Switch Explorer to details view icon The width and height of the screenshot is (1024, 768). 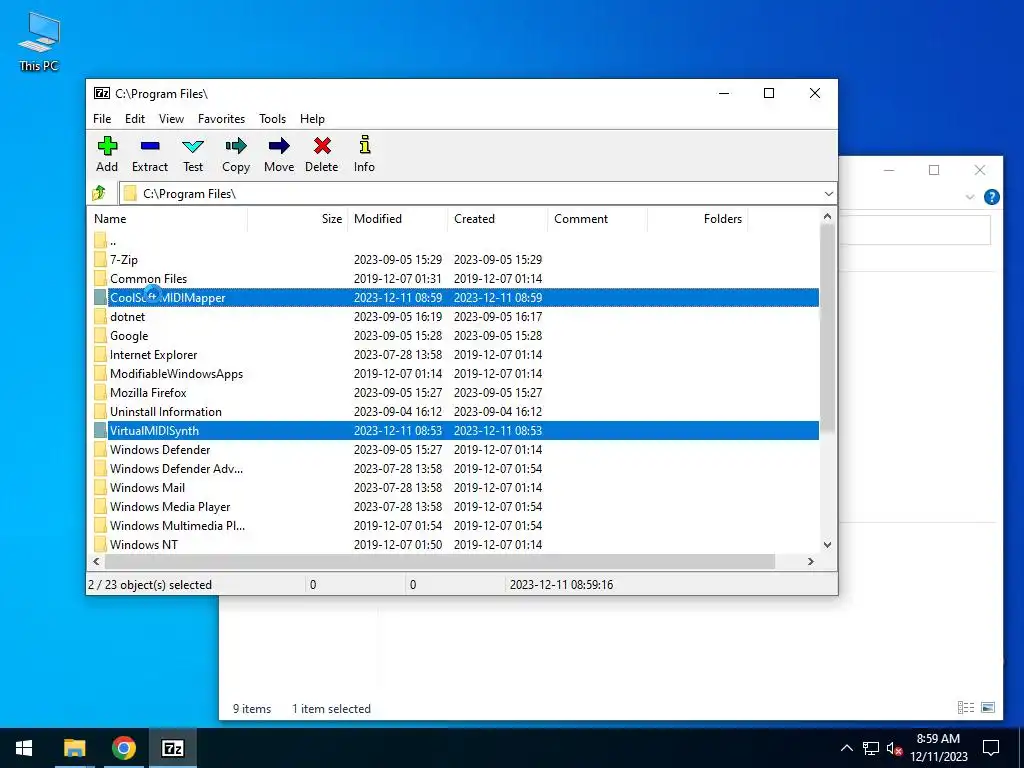(966, 707)
